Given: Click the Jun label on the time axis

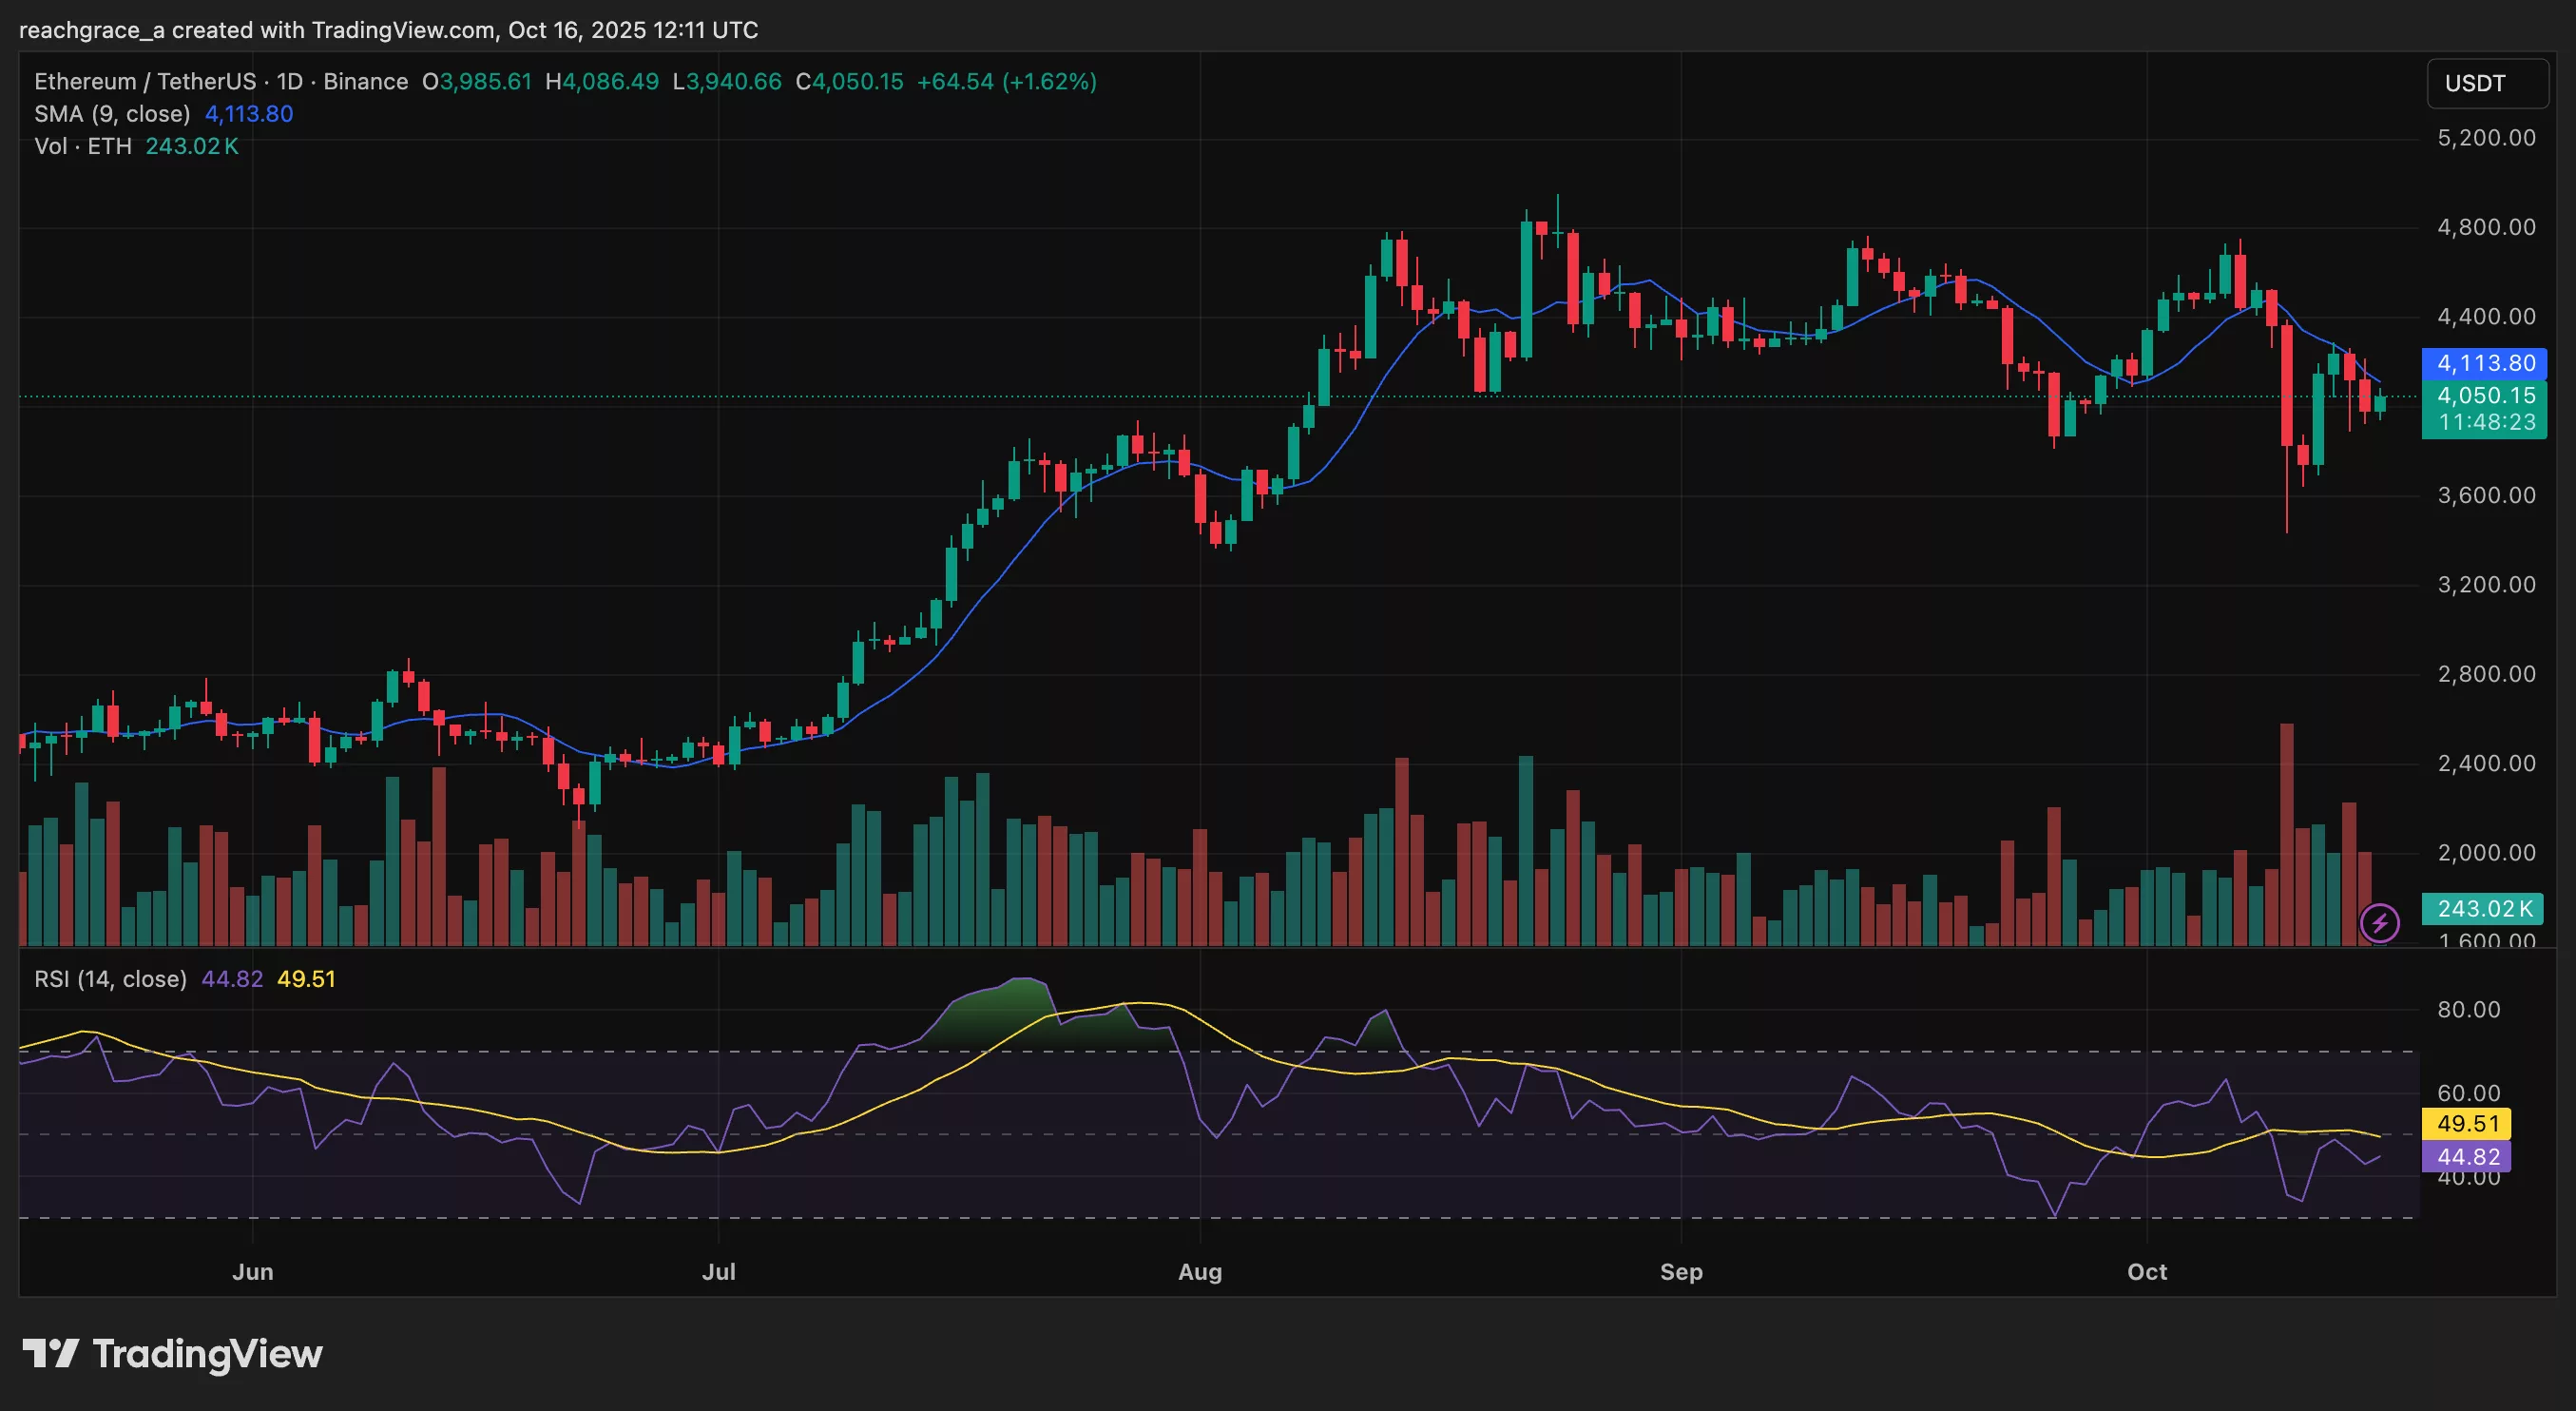Looking at the screenshot, I should tap(253, 1272).
